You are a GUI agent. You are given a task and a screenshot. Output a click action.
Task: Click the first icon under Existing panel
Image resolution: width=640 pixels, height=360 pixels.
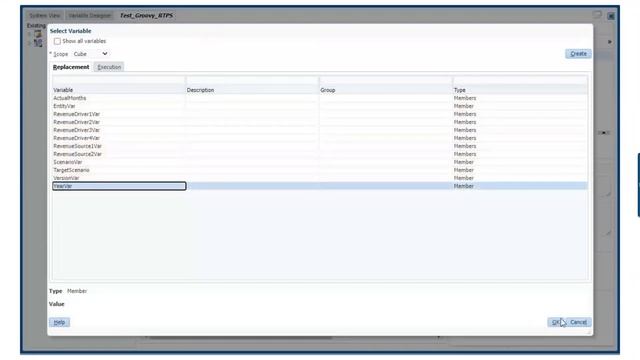coord(38,34)
